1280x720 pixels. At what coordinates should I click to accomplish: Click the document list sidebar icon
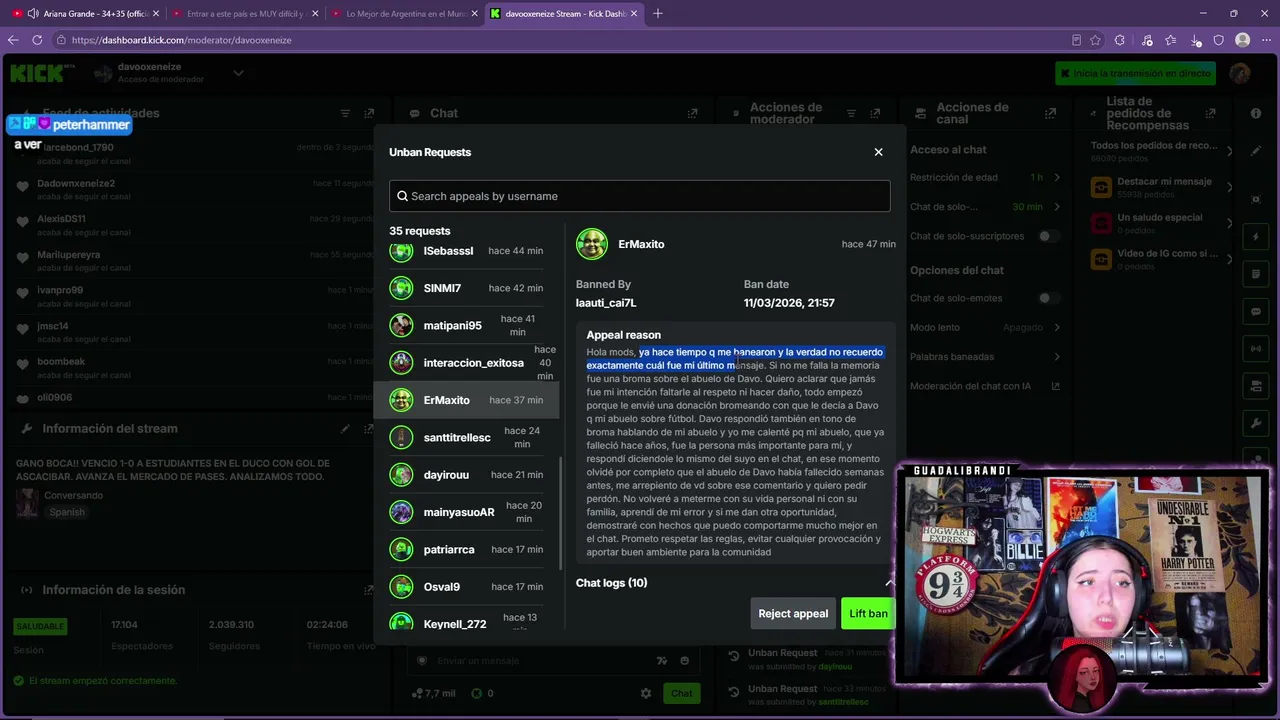(1256, 274)
